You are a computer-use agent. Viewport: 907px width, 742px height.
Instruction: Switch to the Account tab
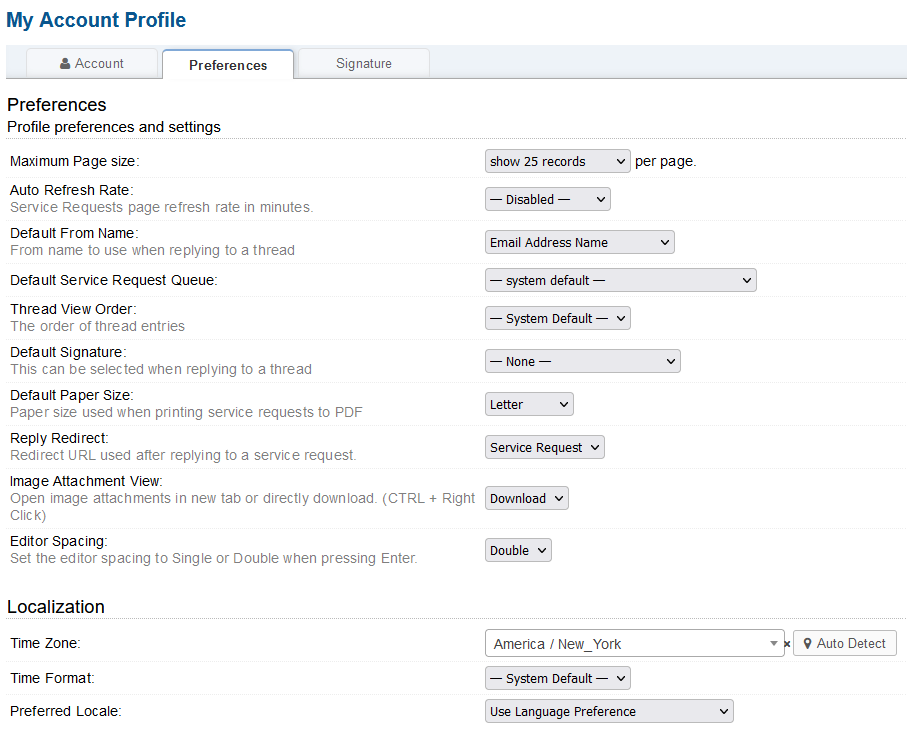(92, 63)
